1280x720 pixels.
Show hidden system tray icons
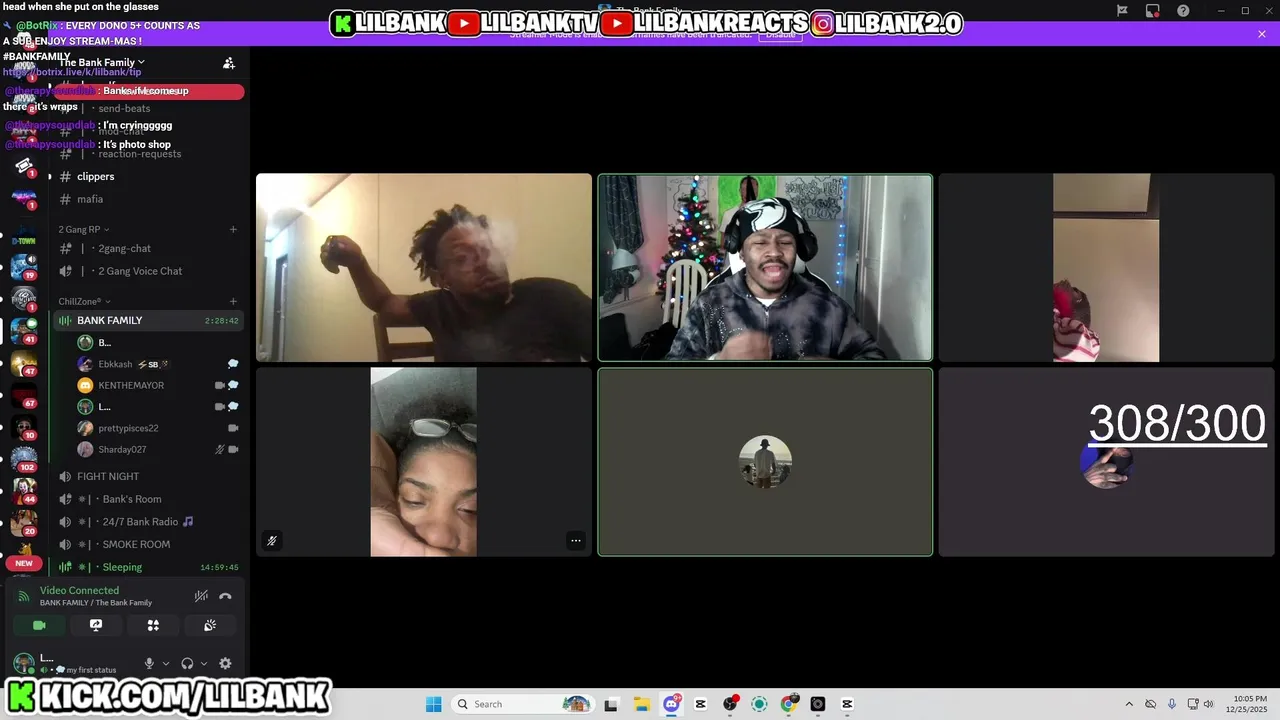point(1129,704)
